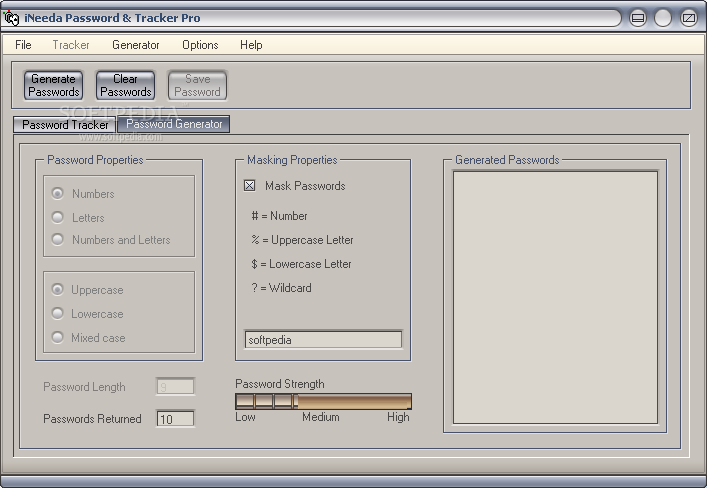Select the Uppercase radio button
707x488 pixels.
click(x=58, y=290)
